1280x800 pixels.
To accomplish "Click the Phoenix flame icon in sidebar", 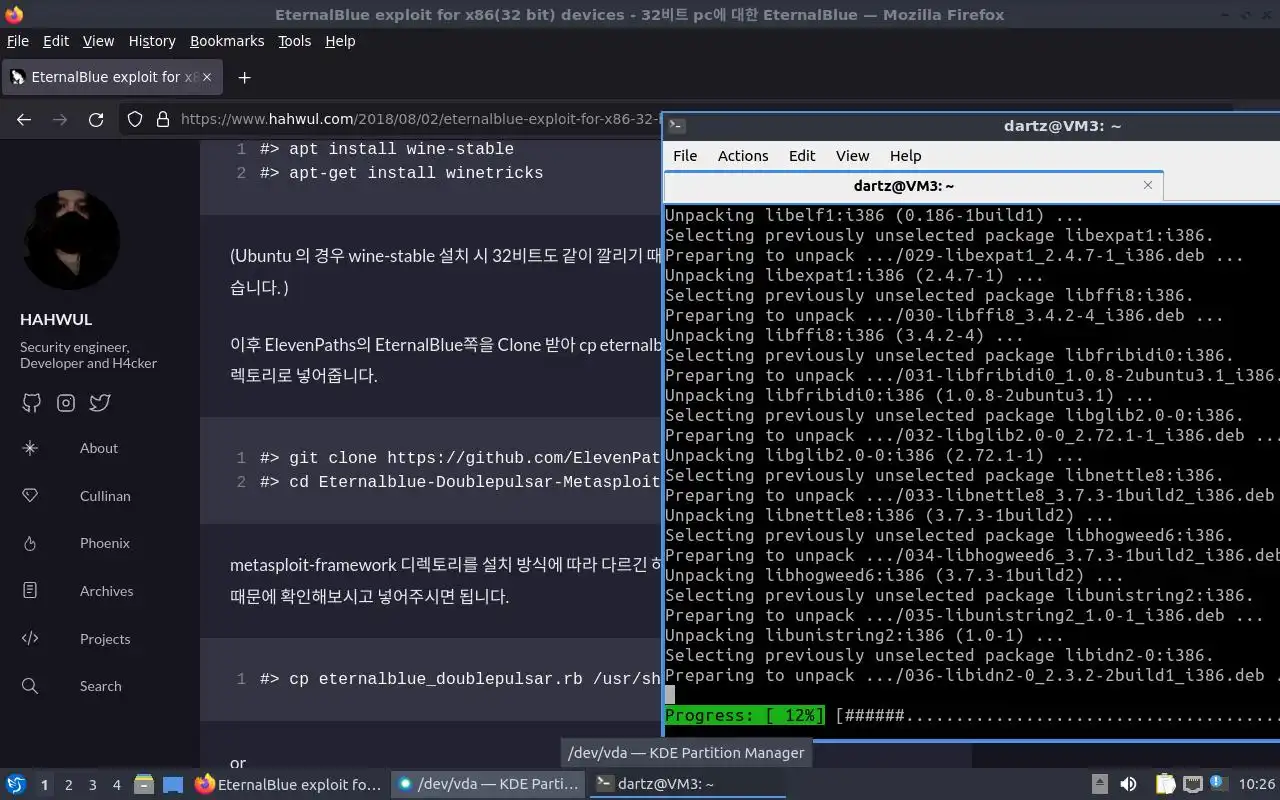I will click(x=30, y=543).
